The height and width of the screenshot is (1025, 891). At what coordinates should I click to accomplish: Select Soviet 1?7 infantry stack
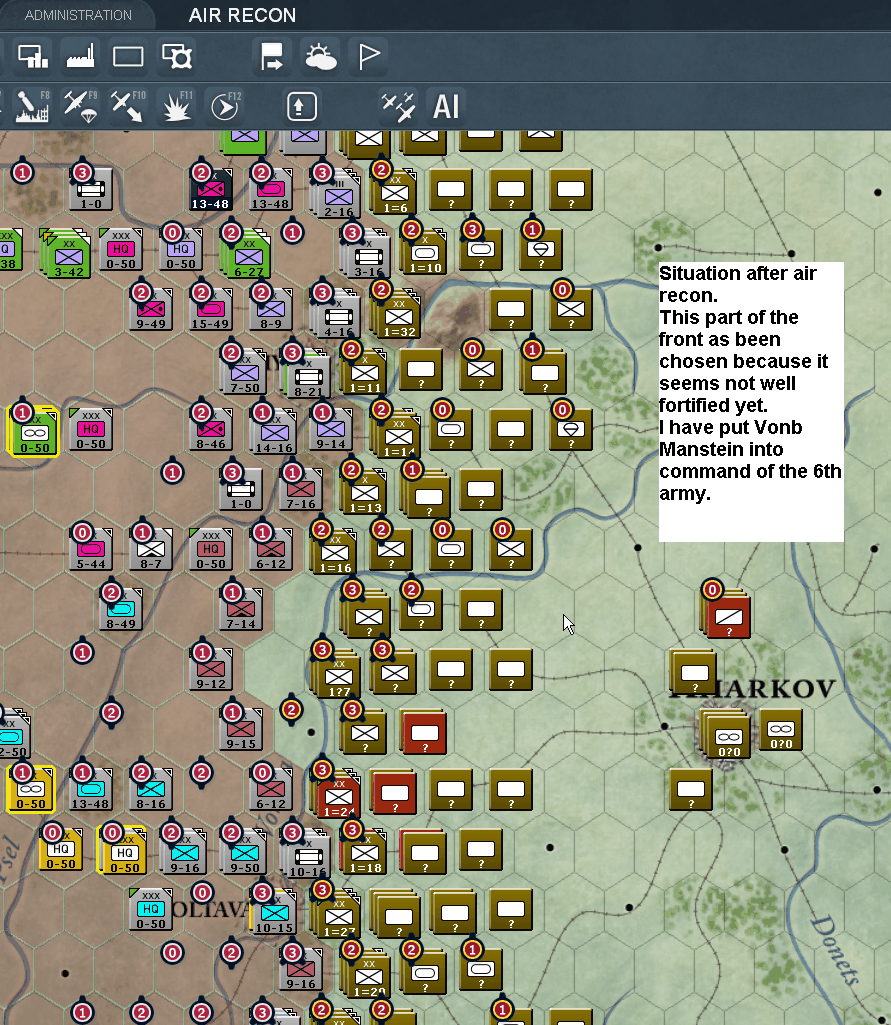(336, 674)
